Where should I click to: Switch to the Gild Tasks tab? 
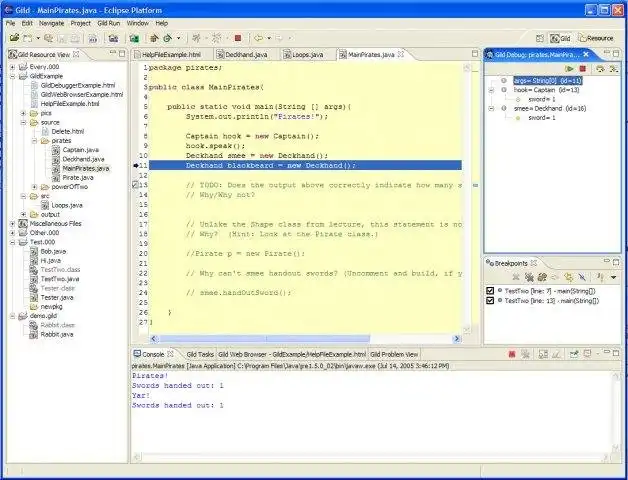[199, 354]
